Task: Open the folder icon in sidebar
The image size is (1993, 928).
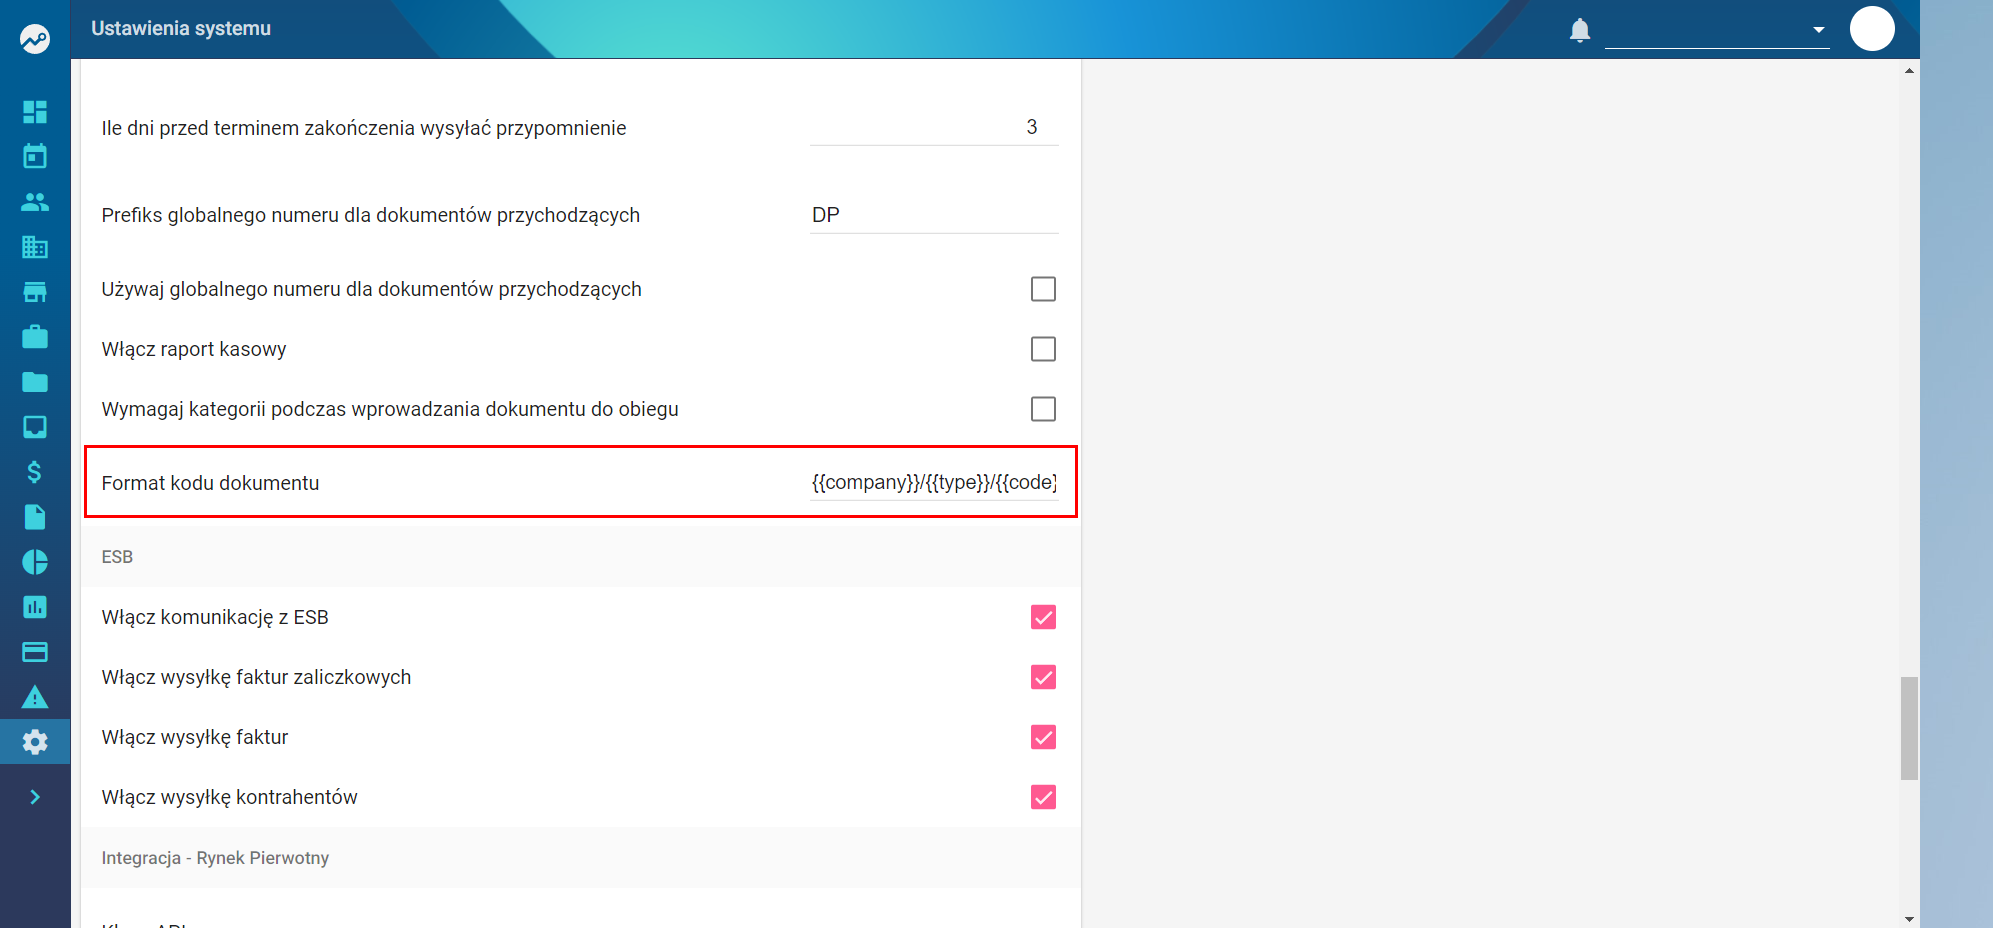Action: pos(35,381)
